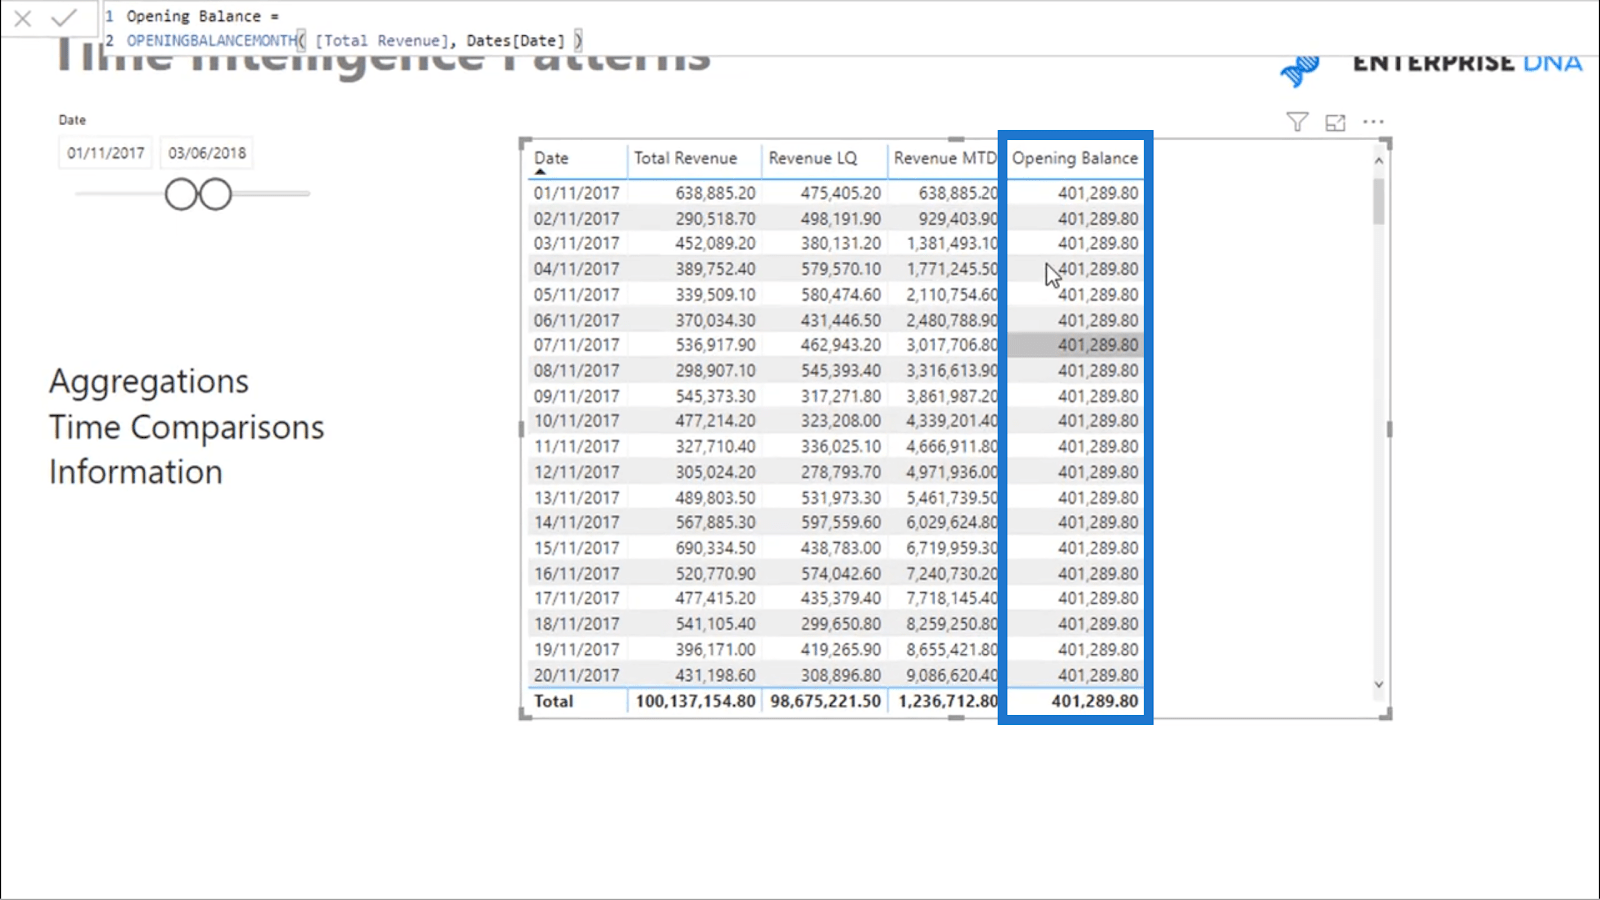This screenshot has height=900, width=1600.
Task: Cancel the formula edit with X icon
Action: 23,18
